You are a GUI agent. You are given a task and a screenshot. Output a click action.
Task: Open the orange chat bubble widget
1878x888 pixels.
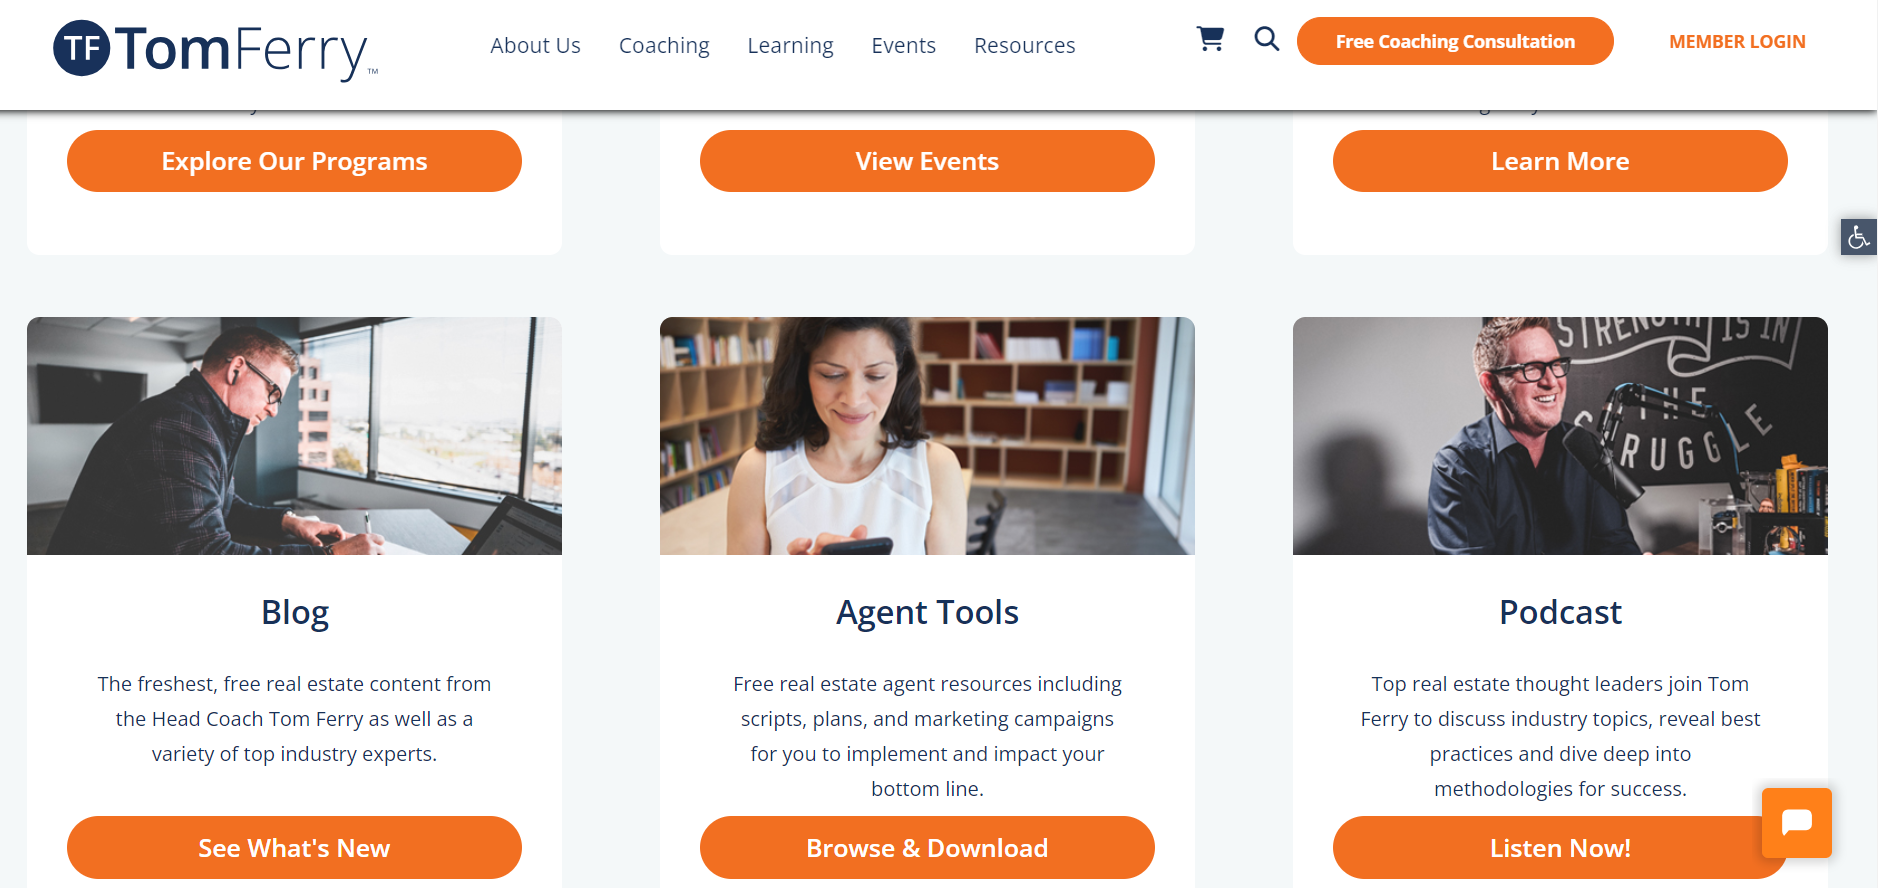point(1797,823)
